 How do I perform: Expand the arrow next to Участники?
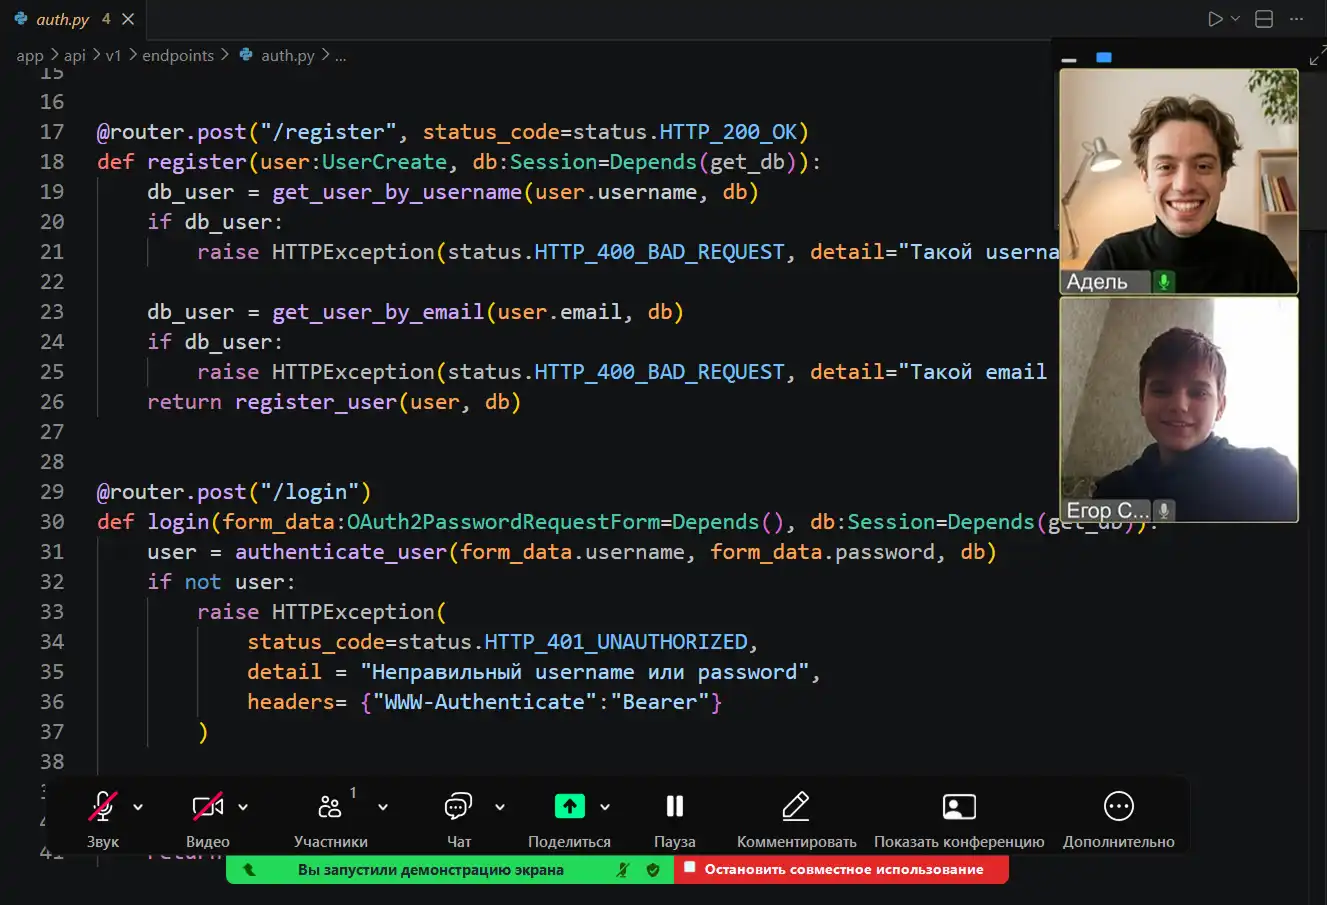[383, 807]
